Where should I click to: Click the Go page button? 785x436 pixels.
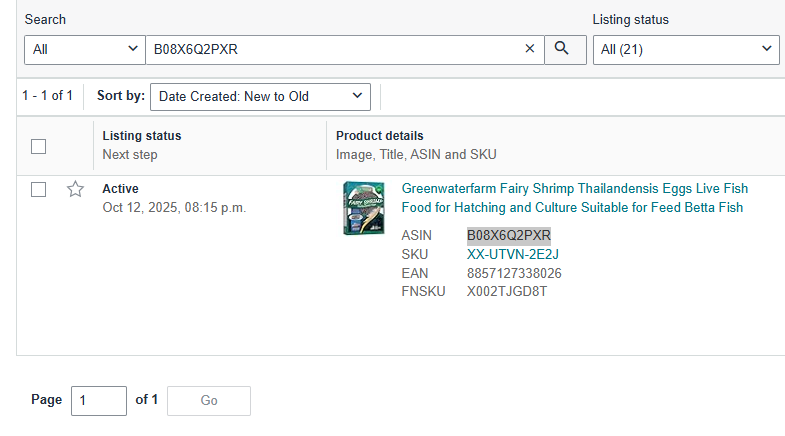pos(209,400)
